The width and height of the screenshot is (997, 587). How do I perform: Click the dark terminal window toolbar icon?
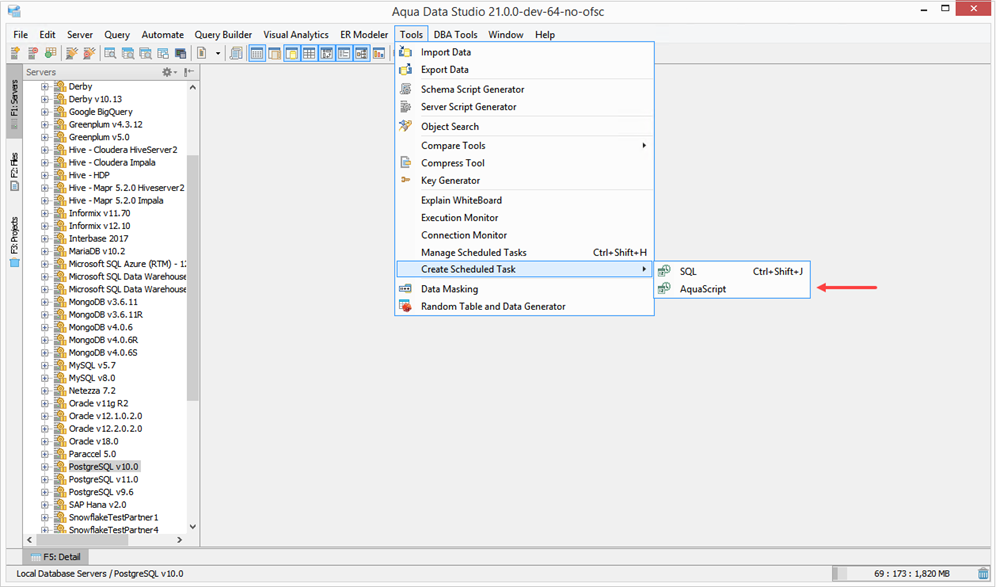click(181, 53)
